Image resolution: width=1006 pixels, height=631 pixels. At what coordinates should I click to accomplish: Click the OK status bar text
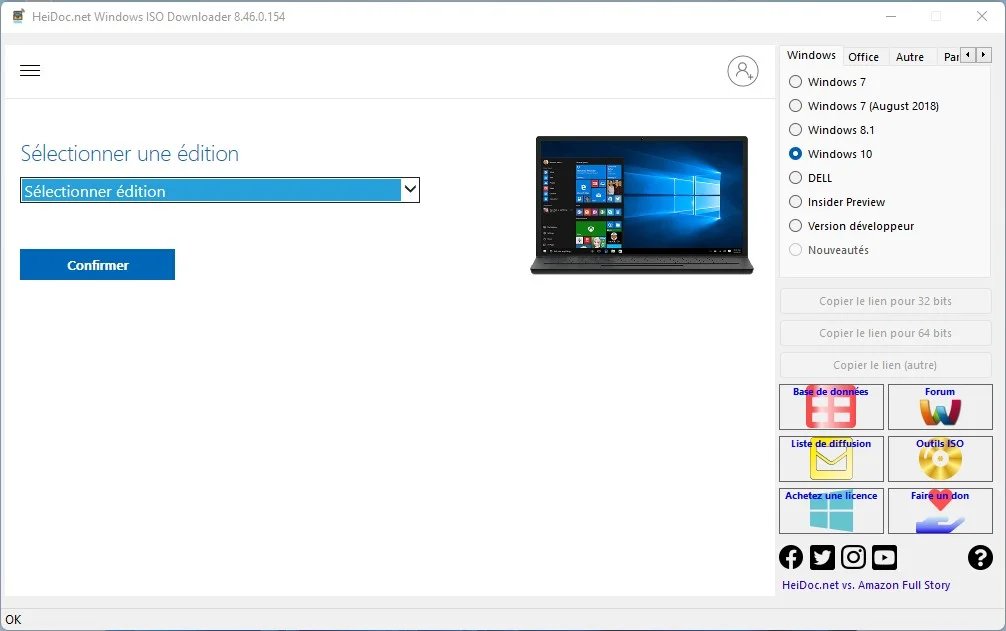pyautogui.click(x=13, y=619)
